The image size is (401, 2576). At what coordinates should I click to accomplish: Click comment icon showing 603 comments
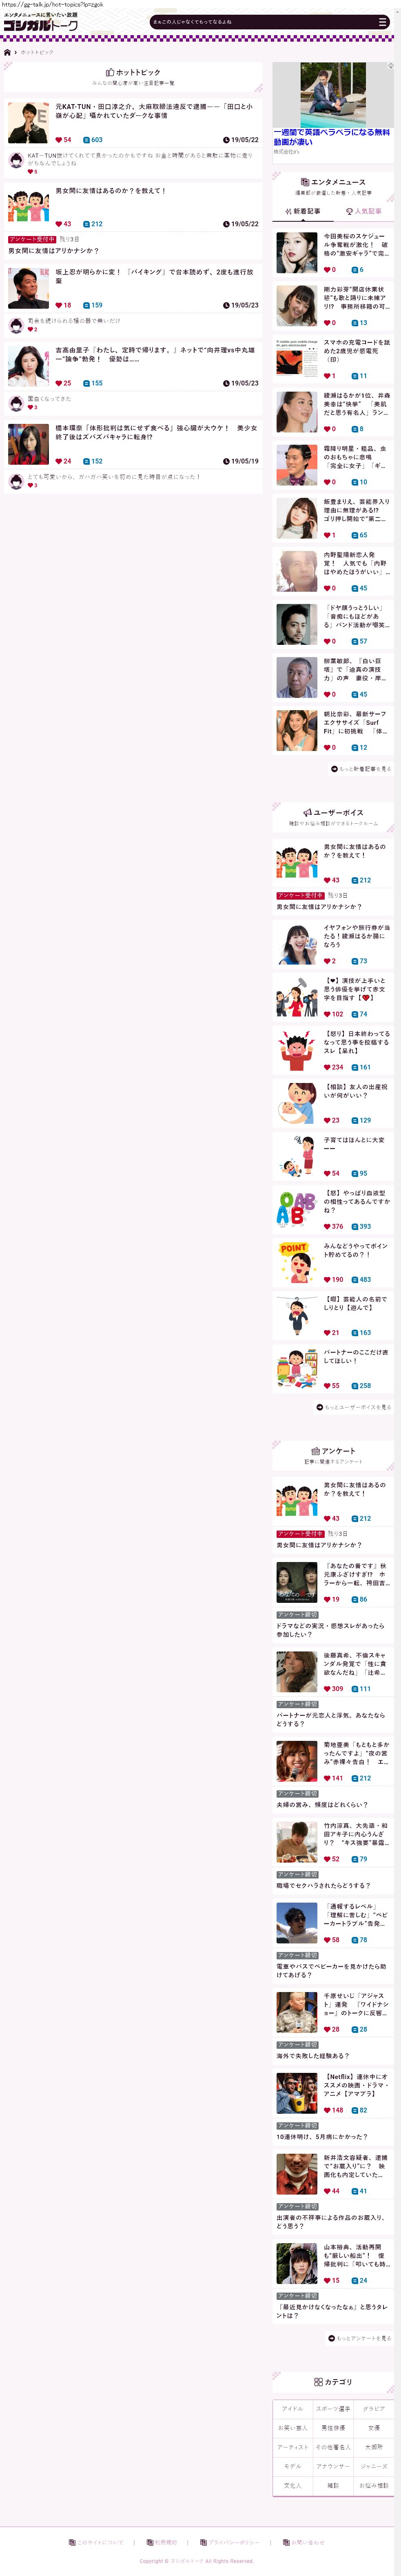[87, 140]
